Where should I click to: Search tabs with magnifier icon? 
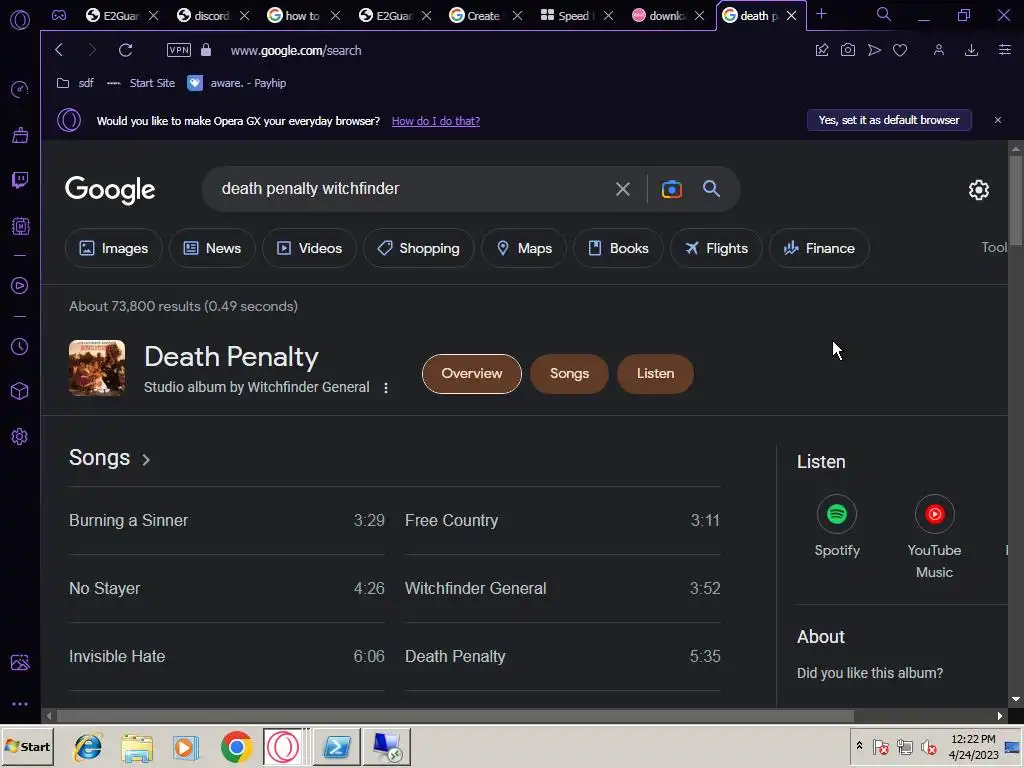pos(883,14)
